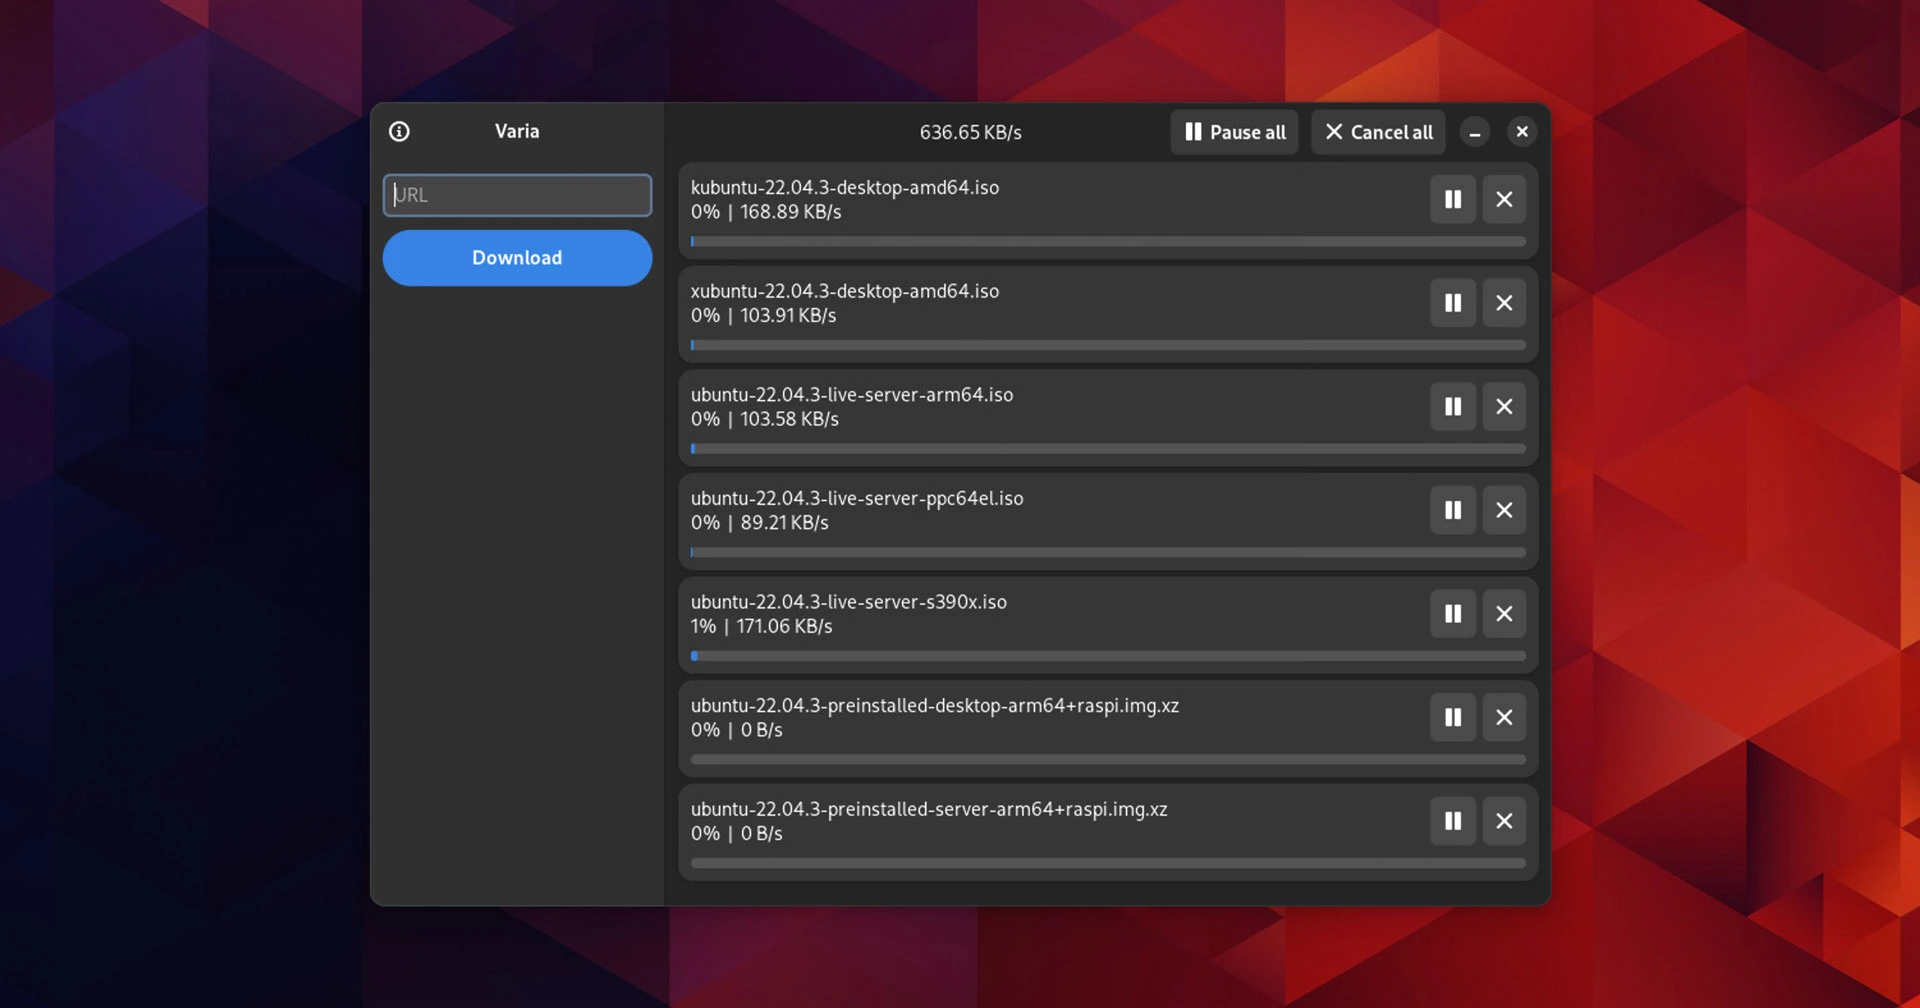Cancel kubuntu-22.04.3-desktop-amd64.iso download

[1504, 199]
